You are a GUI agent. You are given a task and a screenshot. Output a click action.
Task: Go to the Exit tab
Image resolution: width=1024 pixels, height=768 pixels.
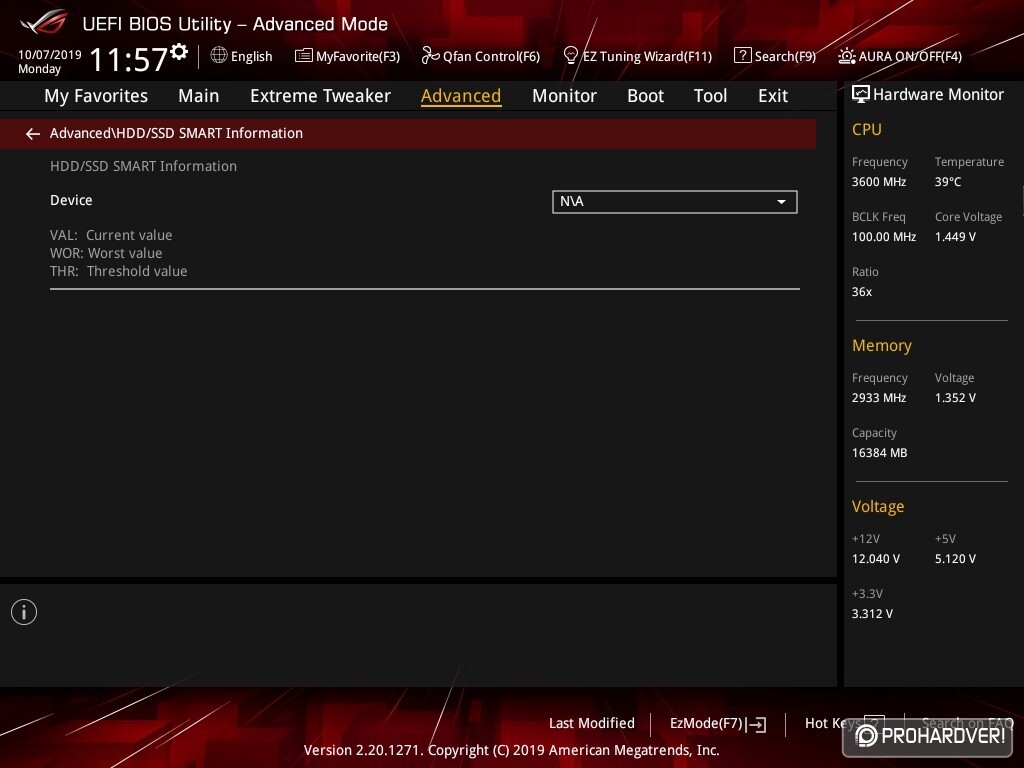(x=773, y=96)
